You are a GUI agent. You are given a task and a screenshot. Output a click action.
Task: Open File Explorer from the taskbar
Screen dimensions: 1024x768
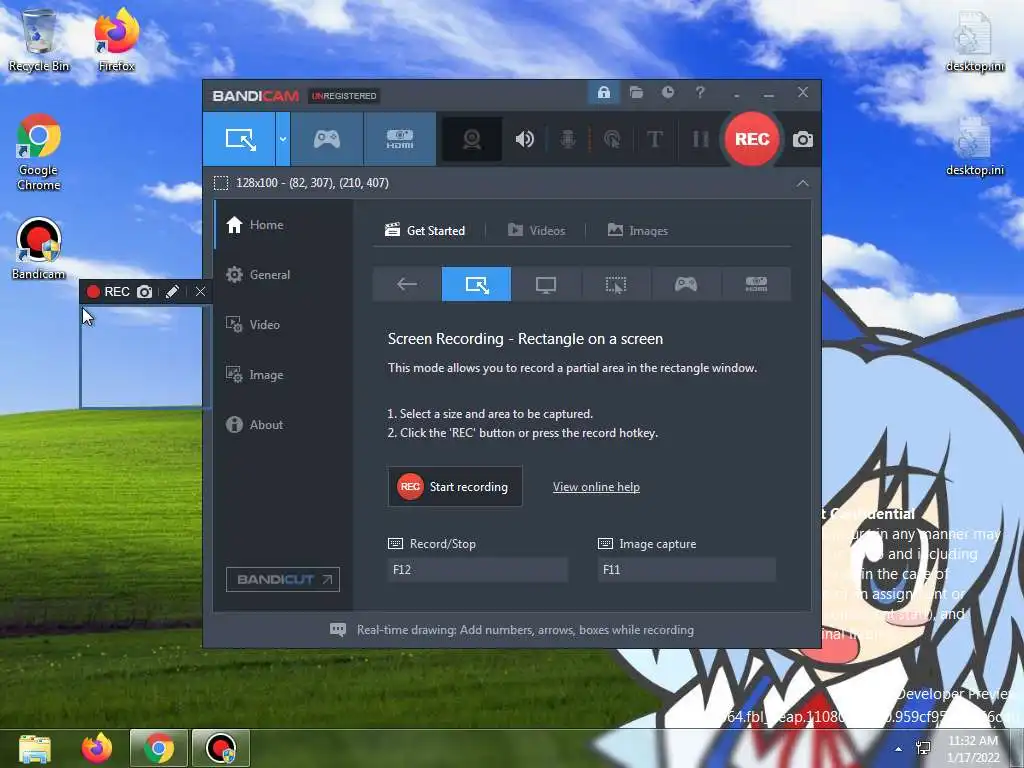tap(35, 748)
